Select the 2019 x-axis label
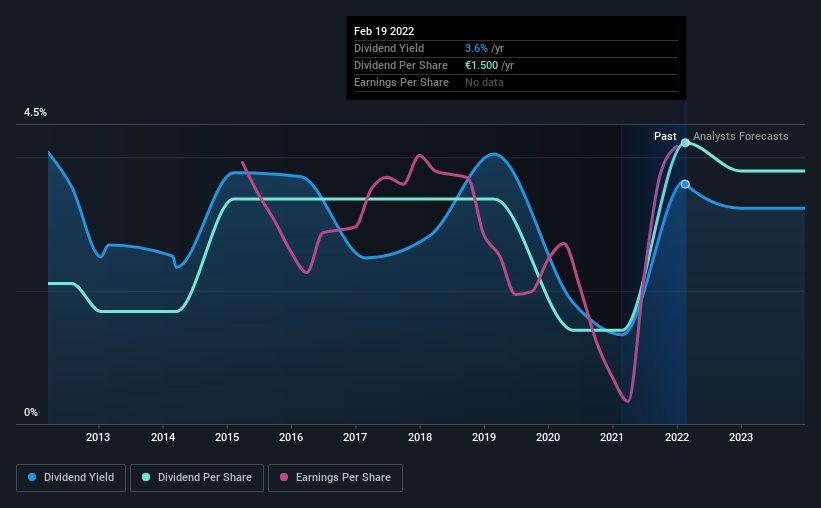The image size is (821, 508). pyautogui.click(x=484, y=437)
